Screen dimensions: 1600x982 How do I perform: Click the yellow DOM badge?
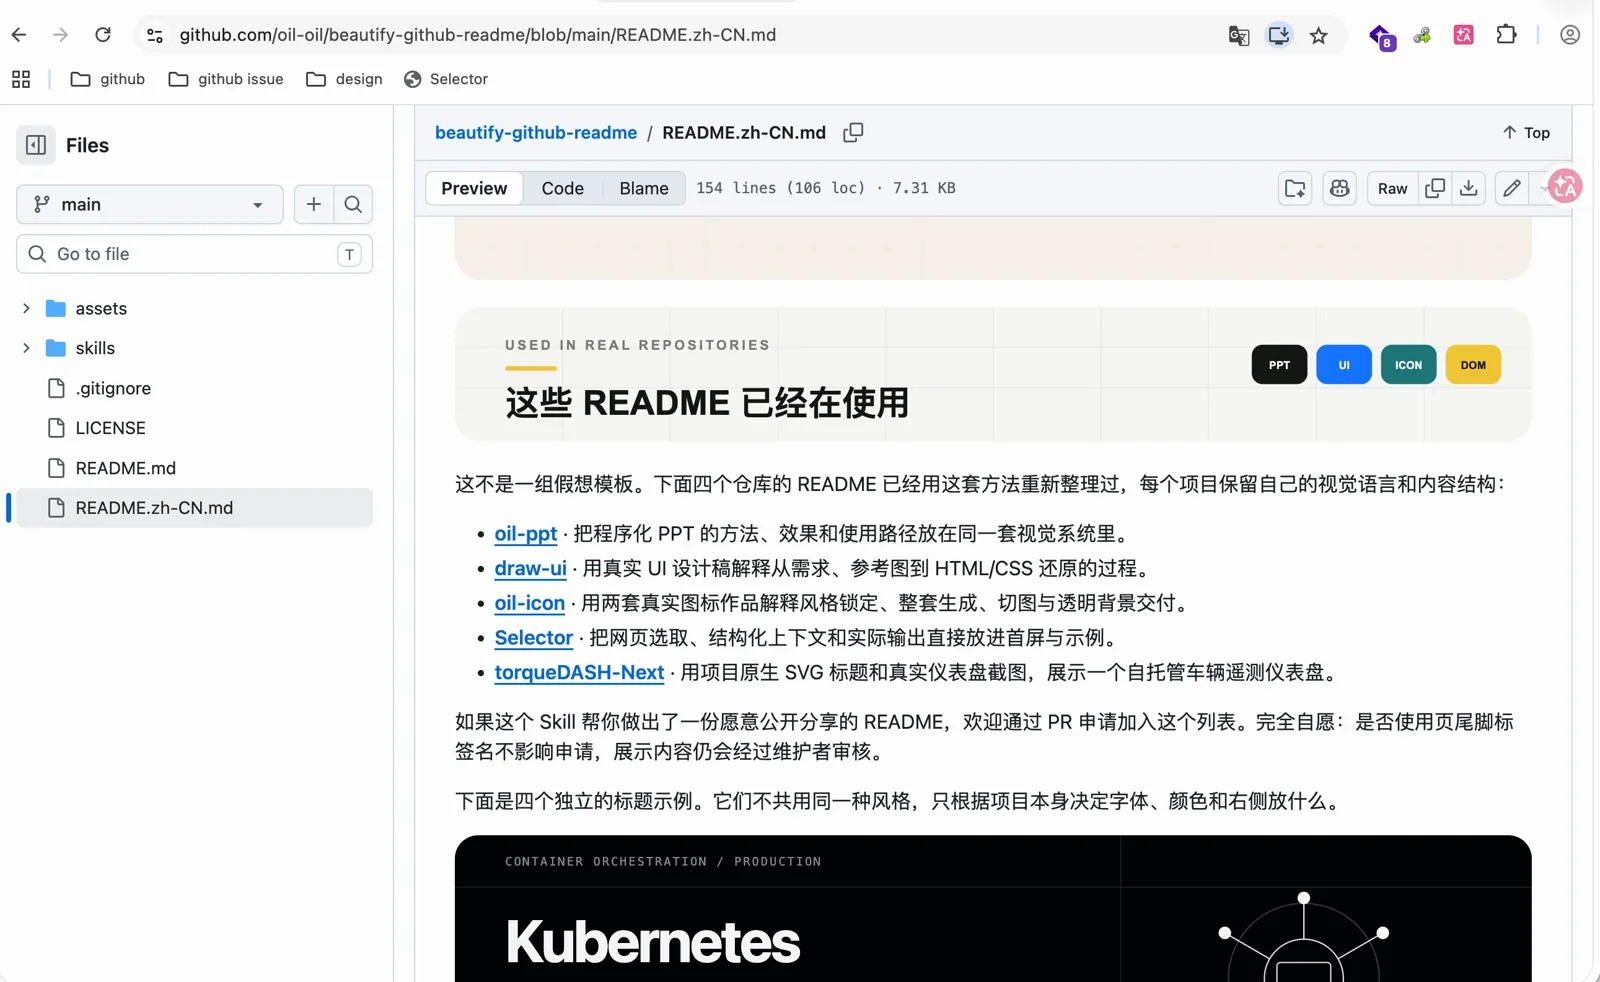coord(1473,365)
